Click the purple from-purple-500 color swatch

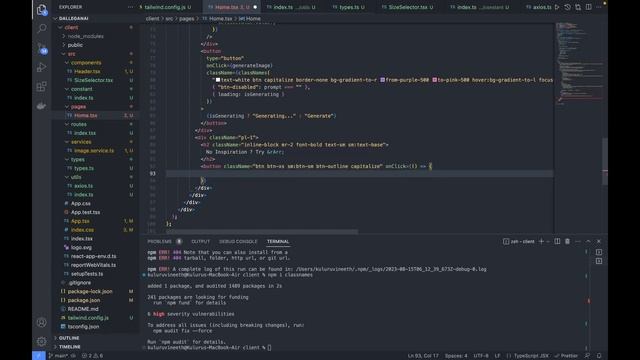pyautogui.click(x=382, y=80)
